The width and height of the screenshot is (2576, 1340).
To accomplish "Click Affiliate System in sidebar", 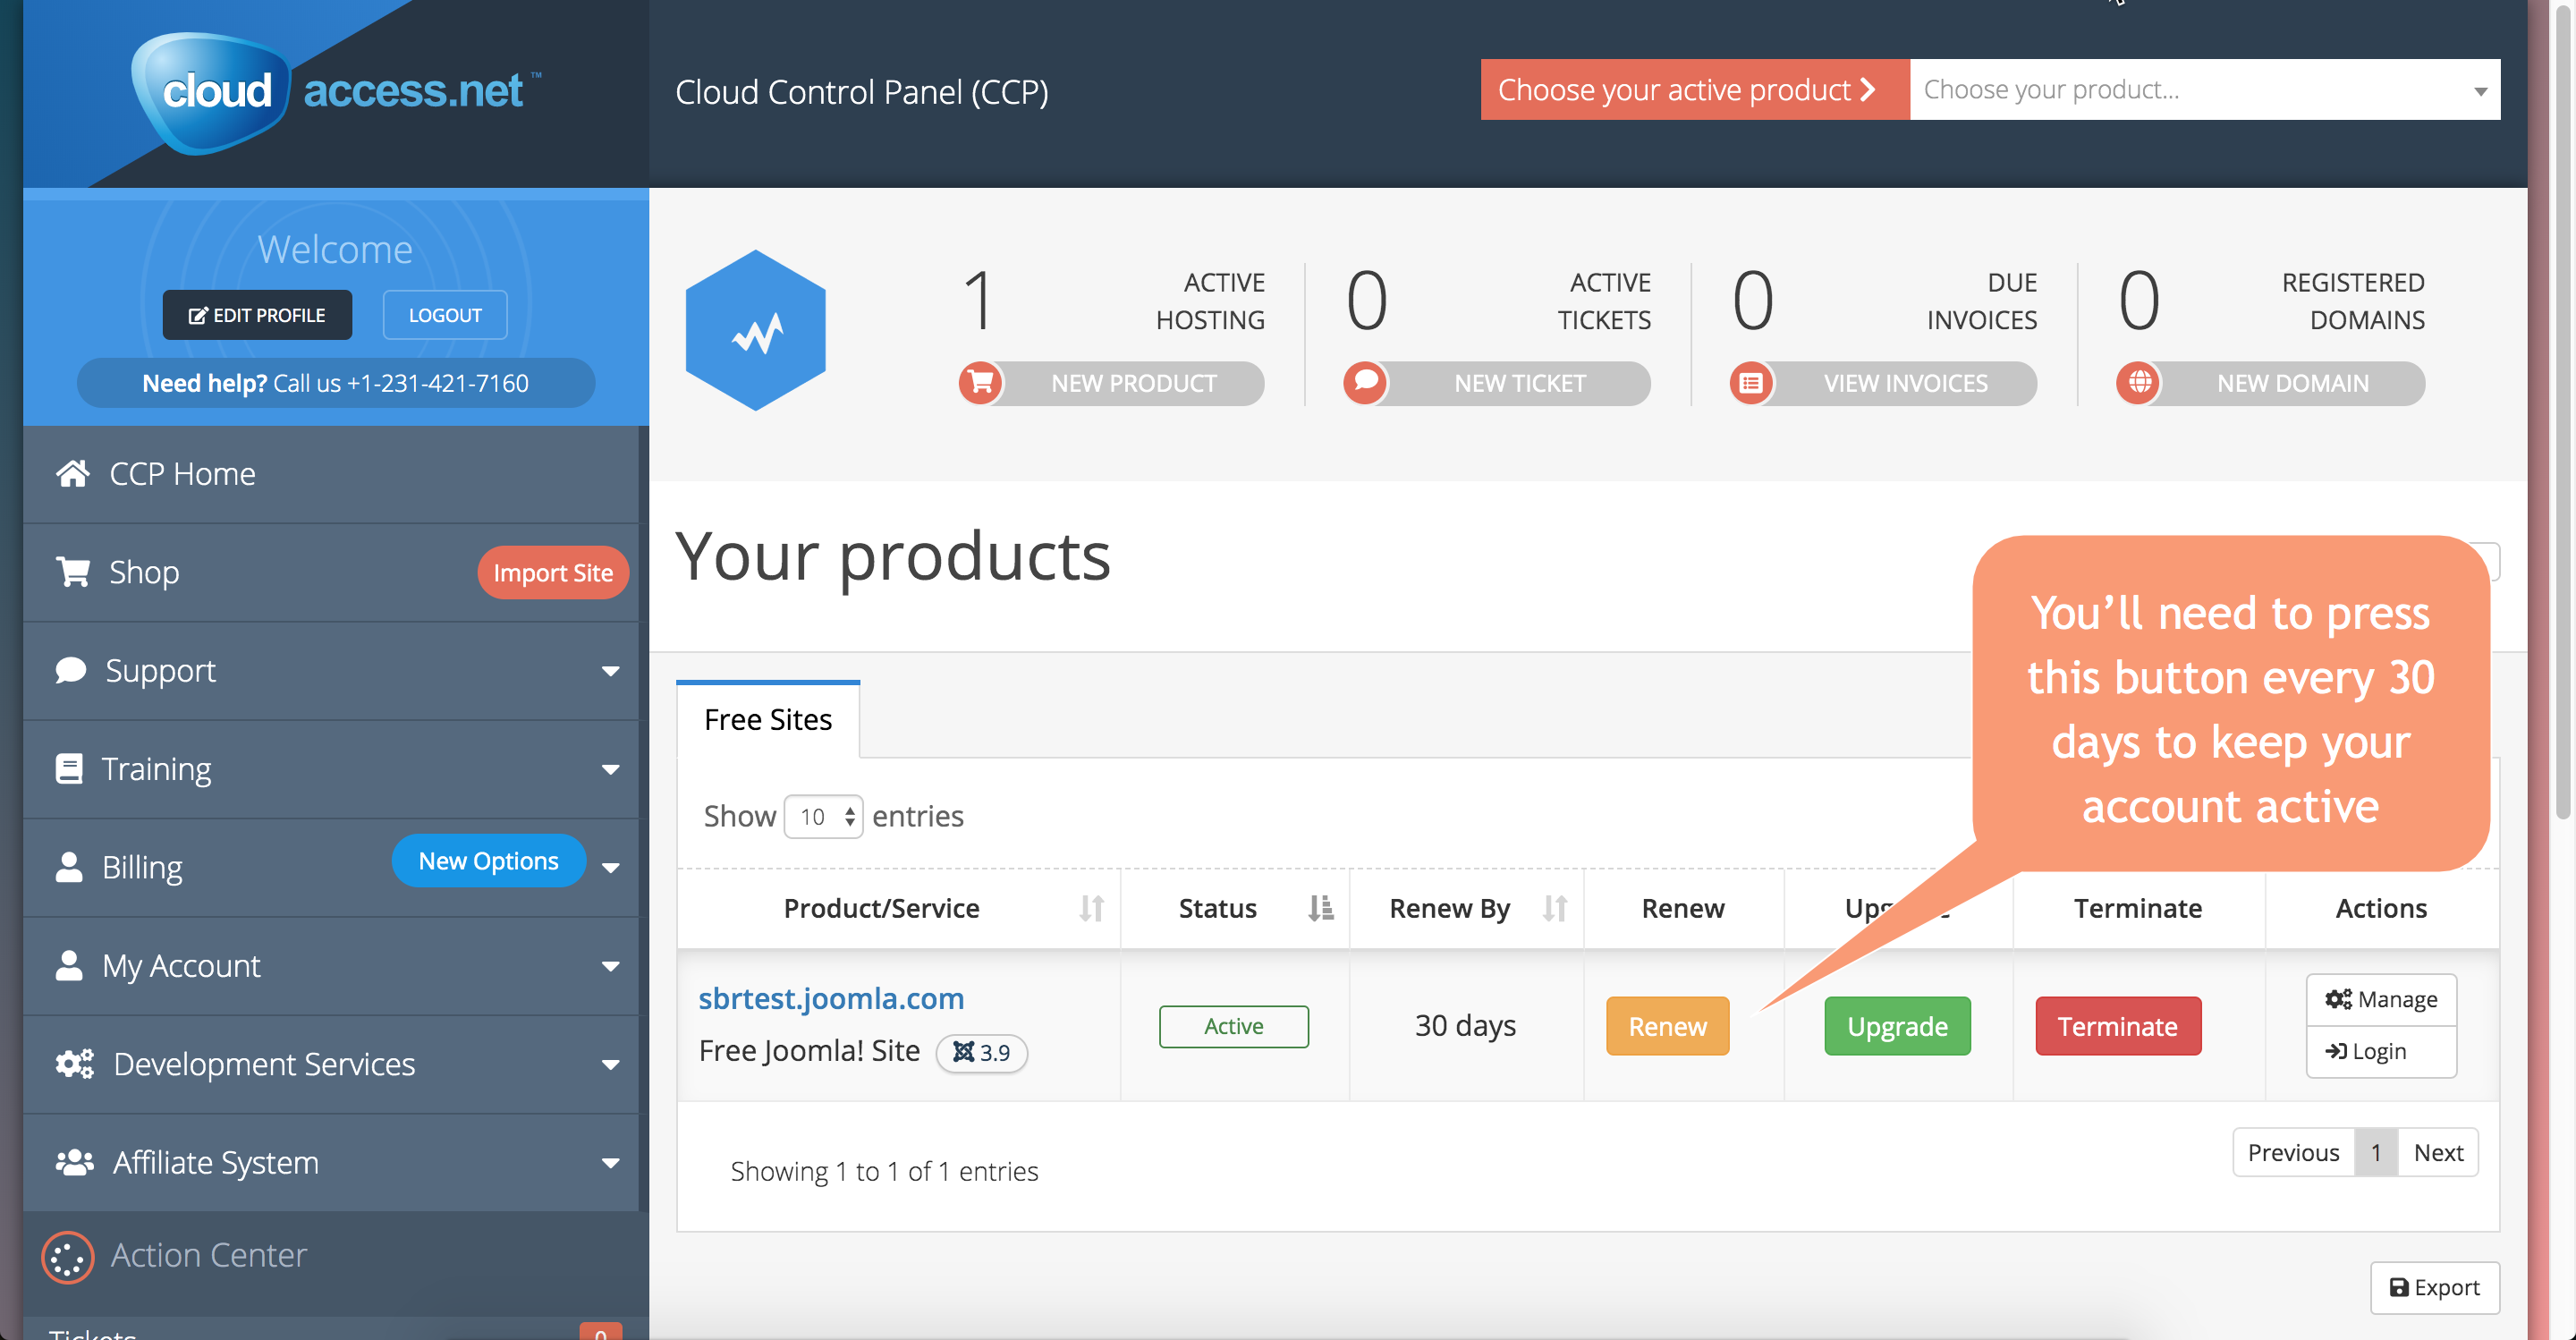I will tap(215, 1163).
